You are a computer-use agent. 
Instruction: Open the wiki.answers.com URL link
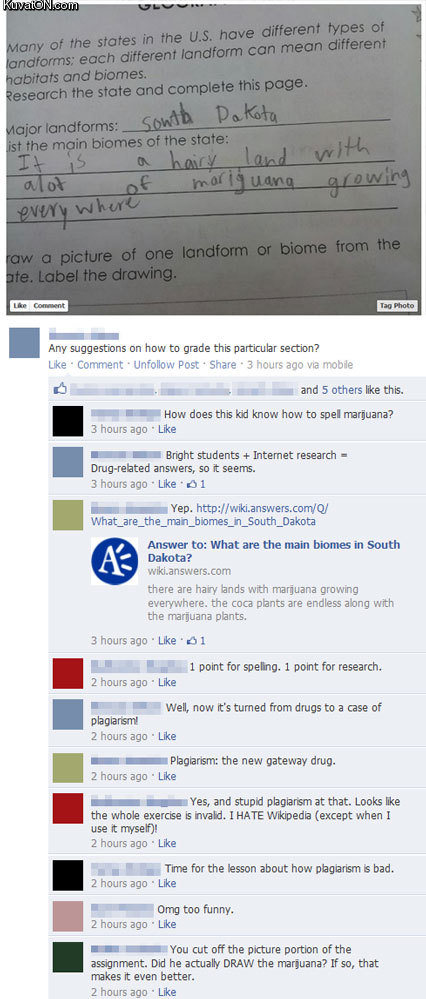(210, 514)
